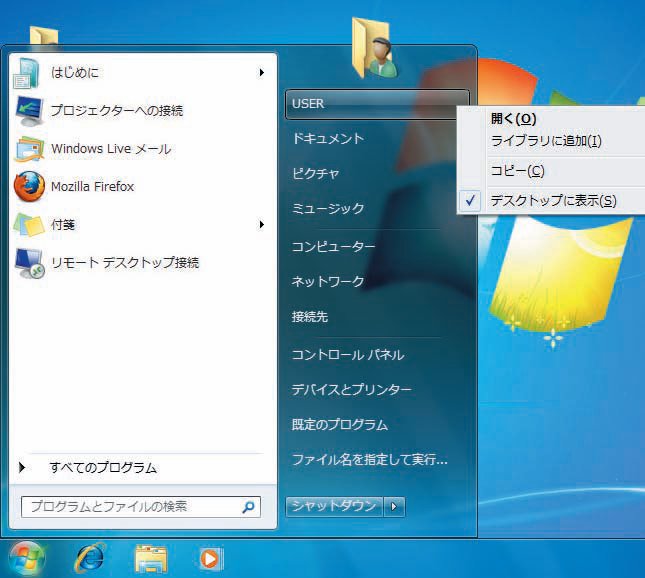Image resolution: width=645 pixels, height=578 pixels.
Task: Open デバイスとプリンター
Action: pos(352,389)
